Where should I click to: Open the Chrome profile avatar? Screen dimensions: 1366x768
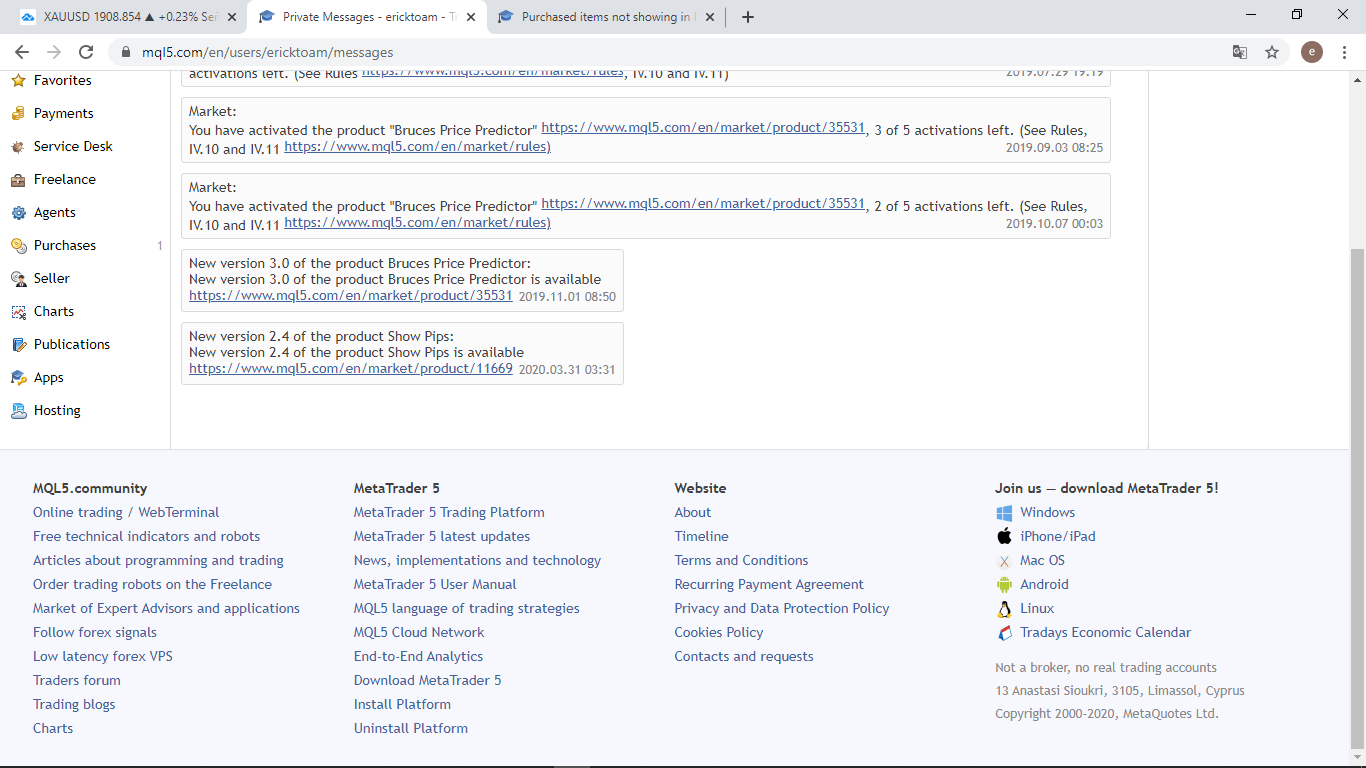point(1312,52)
